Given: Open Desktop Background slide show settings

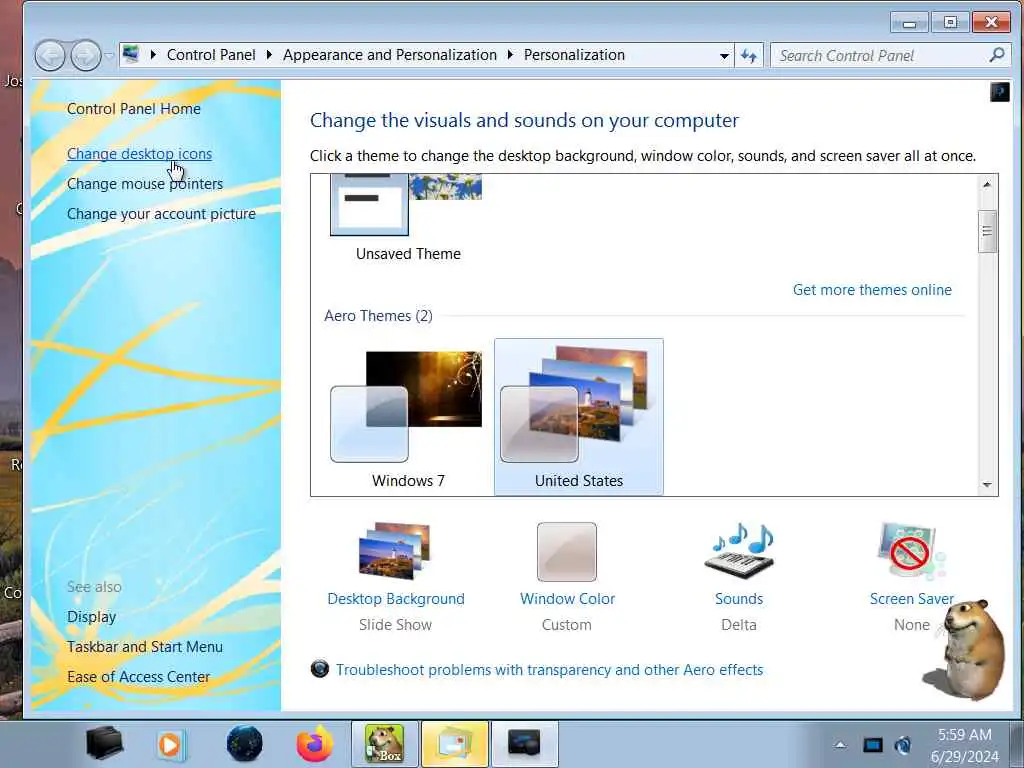Looking at the screenshot, I should [x=395, y=551].
